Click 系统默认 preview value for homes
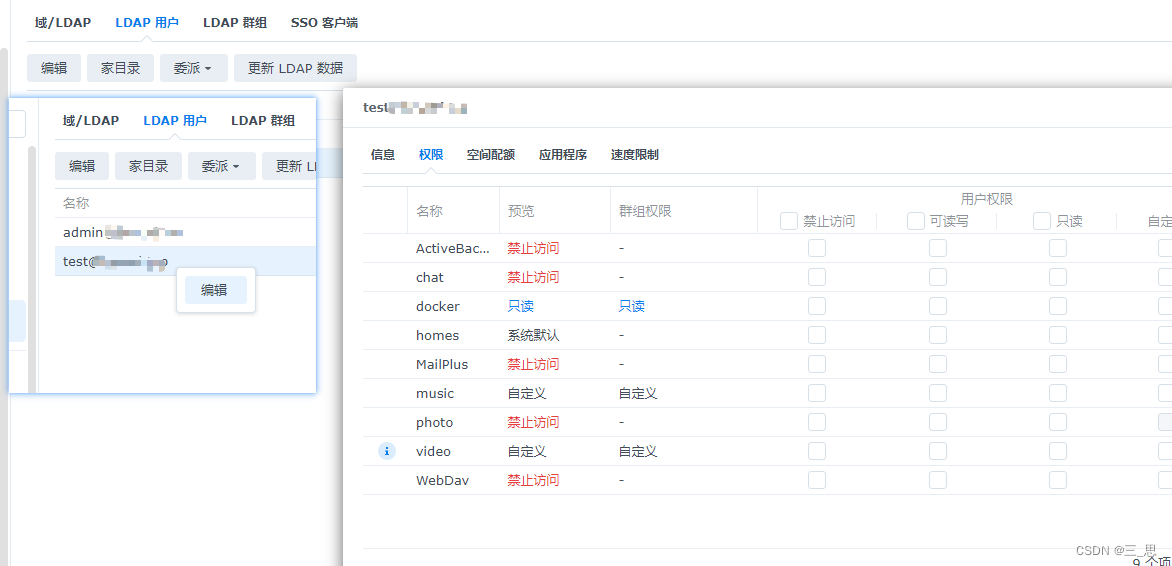The image size is (1172, 566). click(533, 336)
